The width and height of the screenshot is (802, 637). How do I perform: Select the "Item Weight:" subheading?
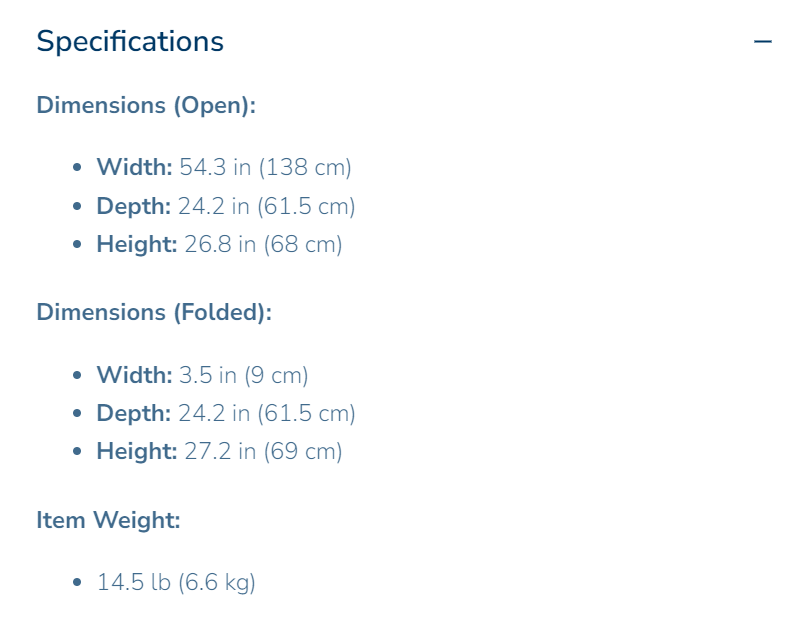(x=108, y=520)
